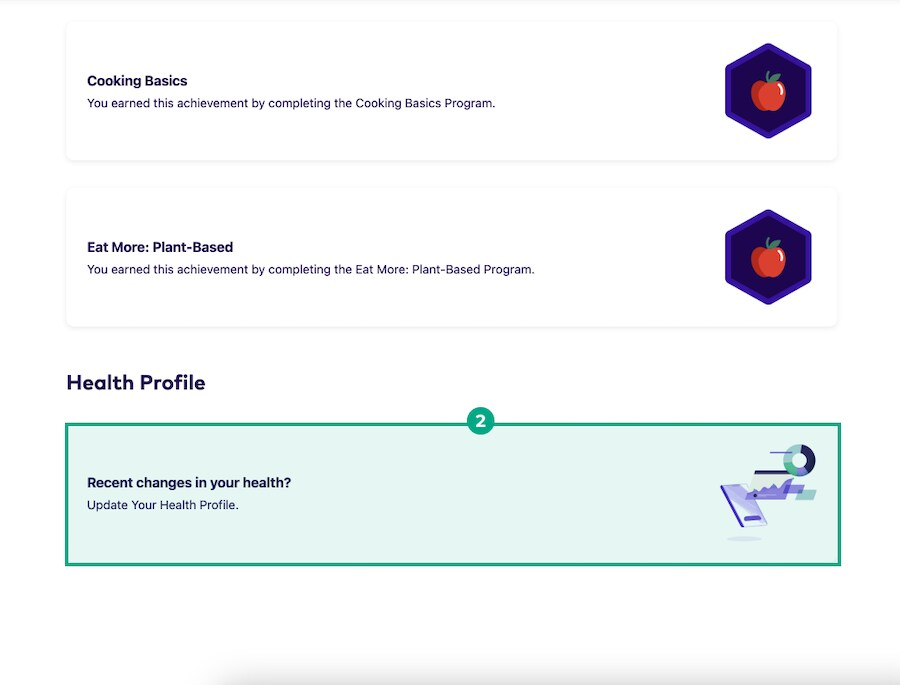Click the Plant-Based achievement description text
This screenshot has width=900, height=685.
[x=310, y=269]
